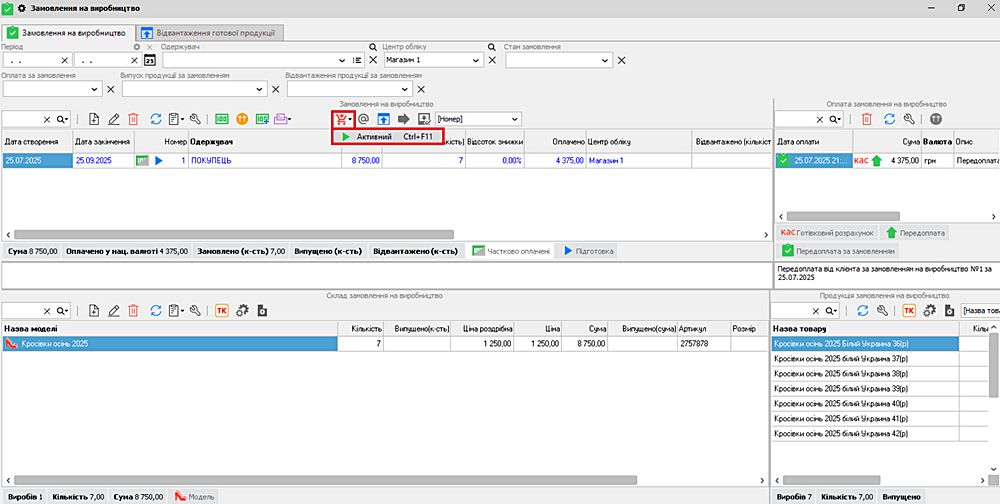Toggle the Готівковий розрахунок filter
Viewport: 1000px width, 504px height.
[x=827, y=232]
